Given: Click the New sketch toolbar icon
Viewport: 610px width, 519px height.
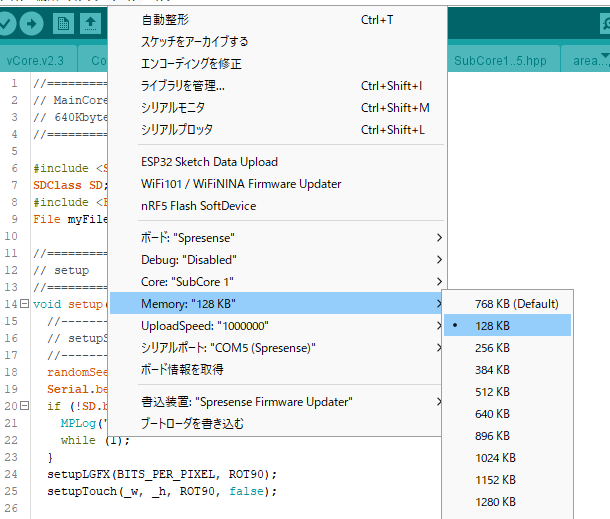Looking at the screenshot, I should [x=64, y=22].
